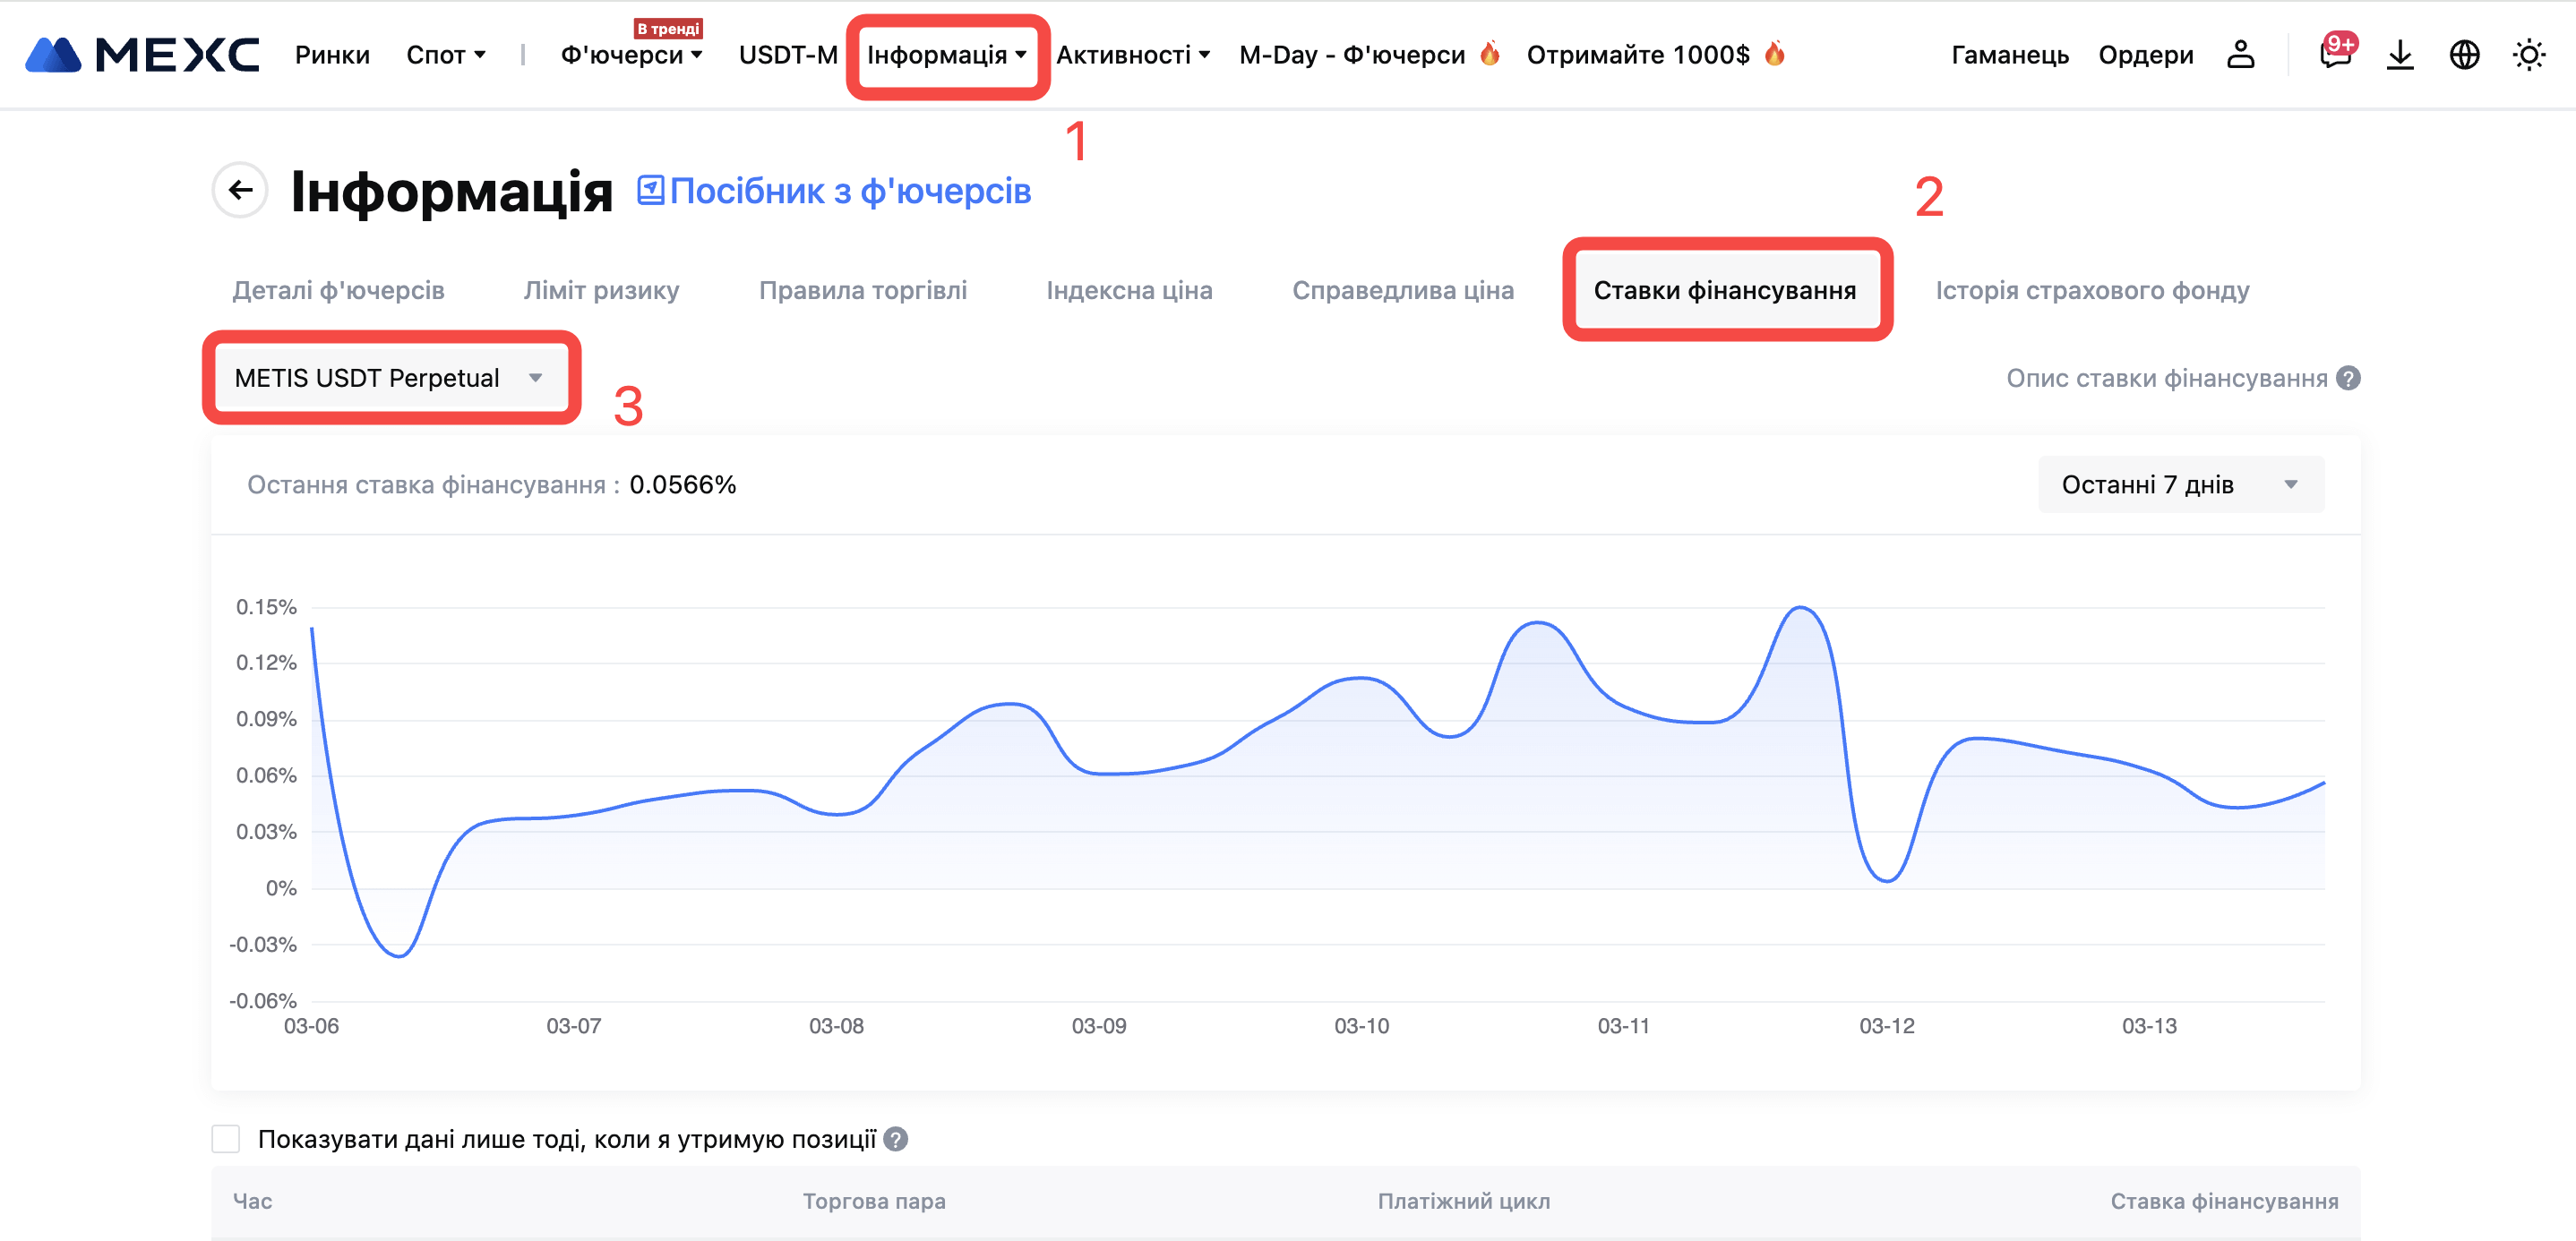This screenshot has width=2576, height=1241.
Task: Click the download app icon
Action: (x=2399, y=55)
